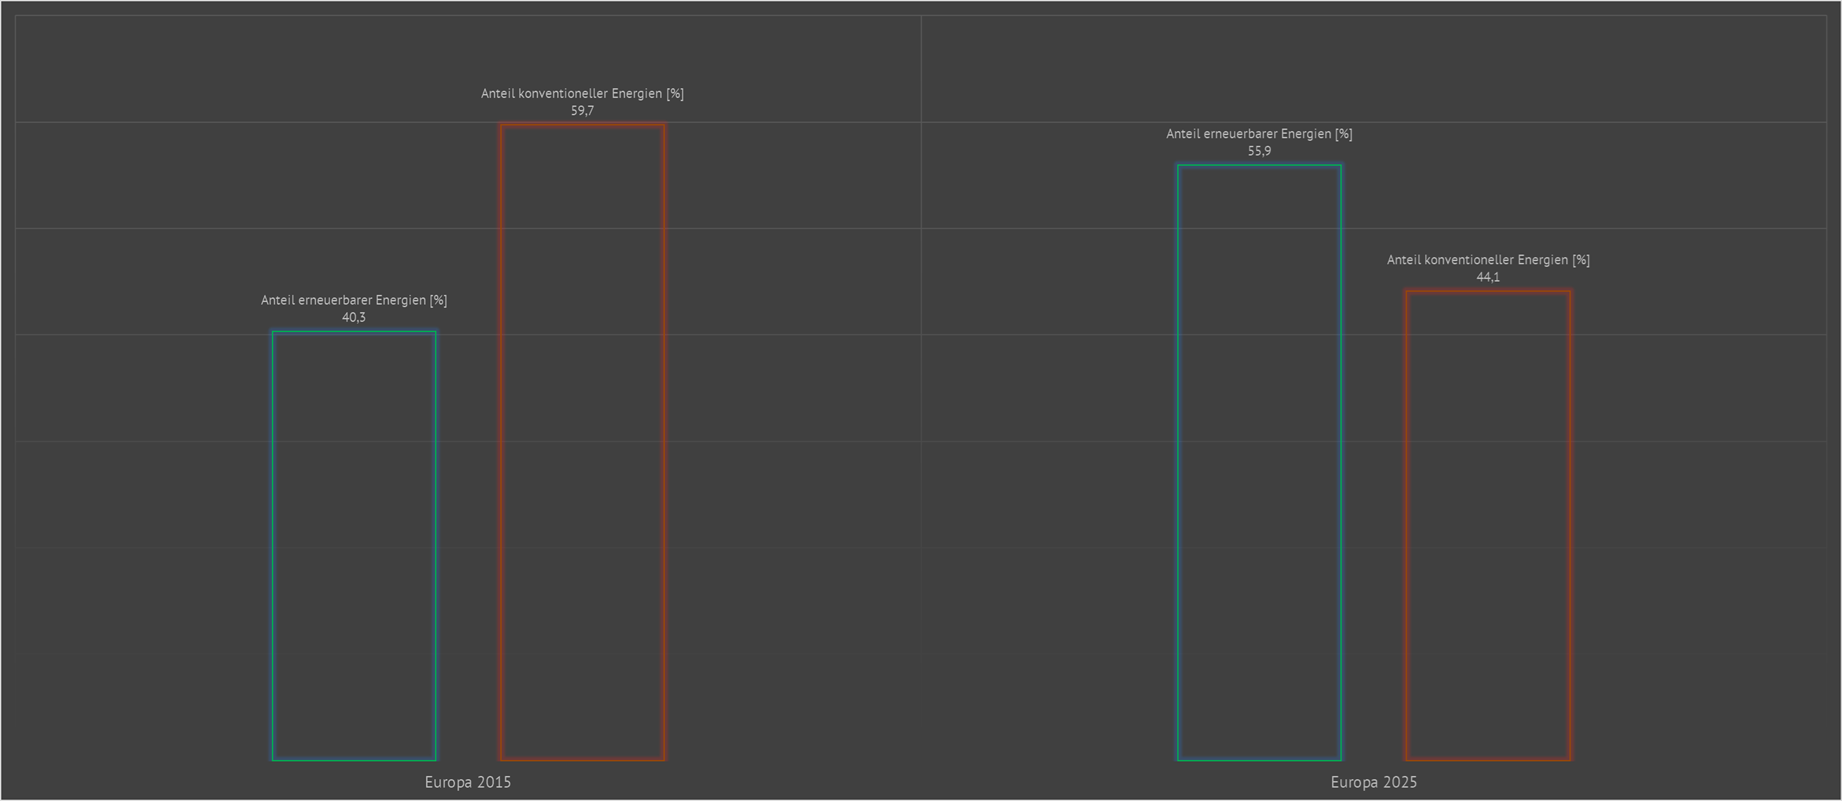Screen dimensions: 1842x801
Task: Select the orange 2015 conventional energy bar
Action: pyautogui.click(x=582, y=442)
